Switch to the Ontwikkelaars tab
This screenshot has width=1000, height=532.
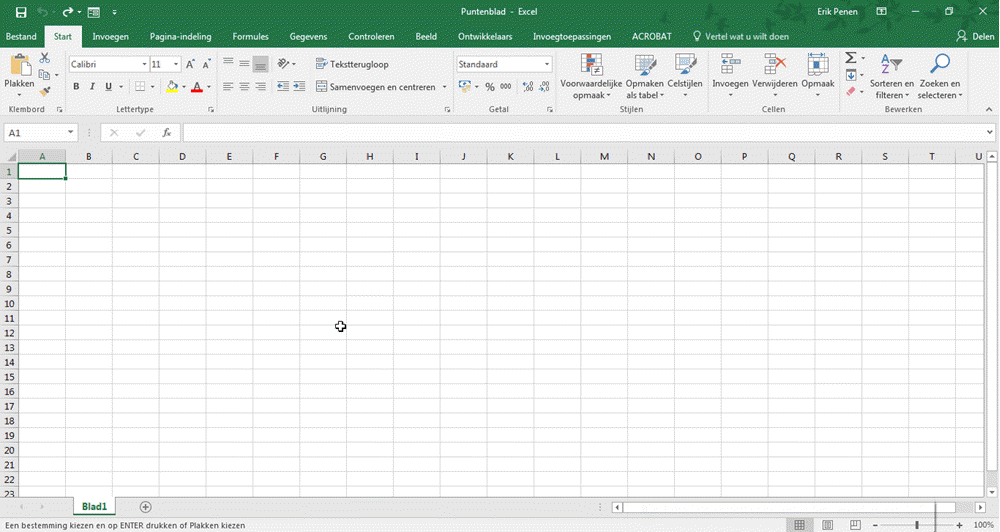pyautogui.click(x=485, y=36)
